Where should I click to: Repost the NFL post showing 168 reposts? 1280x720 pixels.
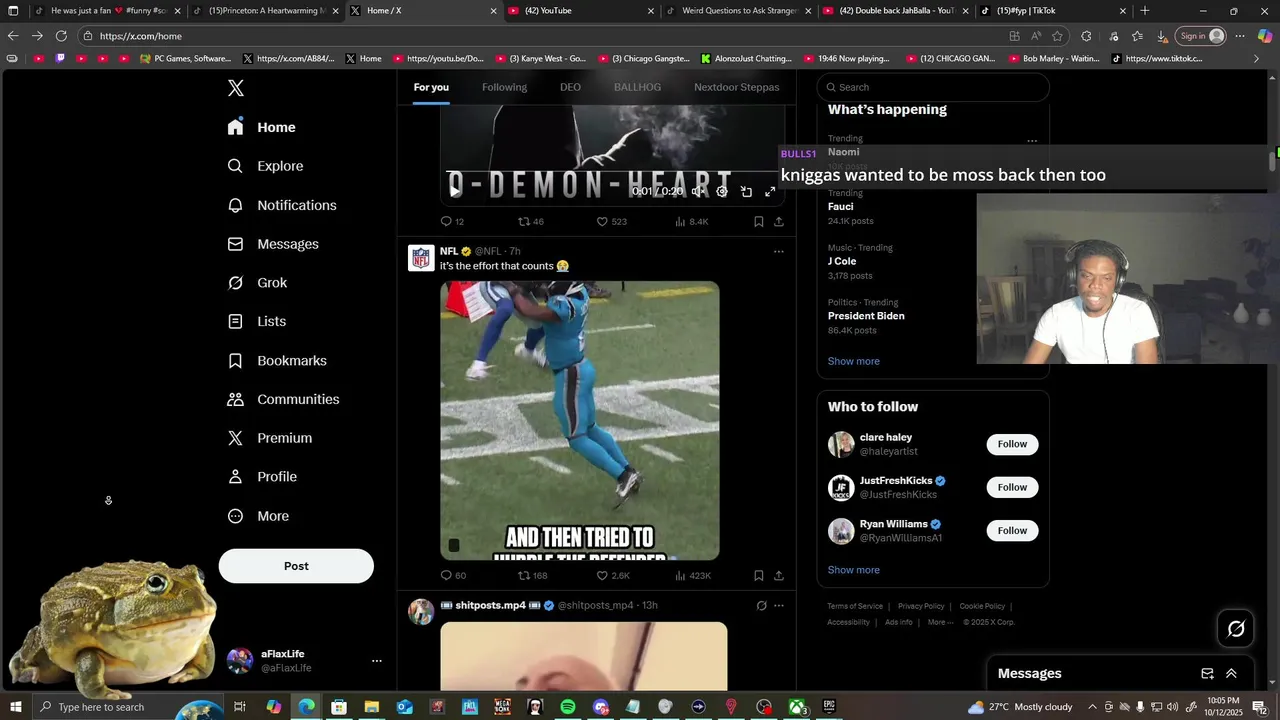[x=532, y=575]
